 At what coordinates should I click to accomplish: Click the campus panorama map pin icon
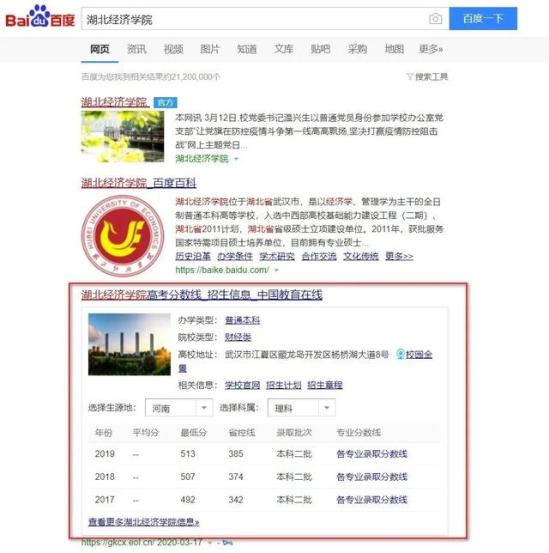(400, 353)
